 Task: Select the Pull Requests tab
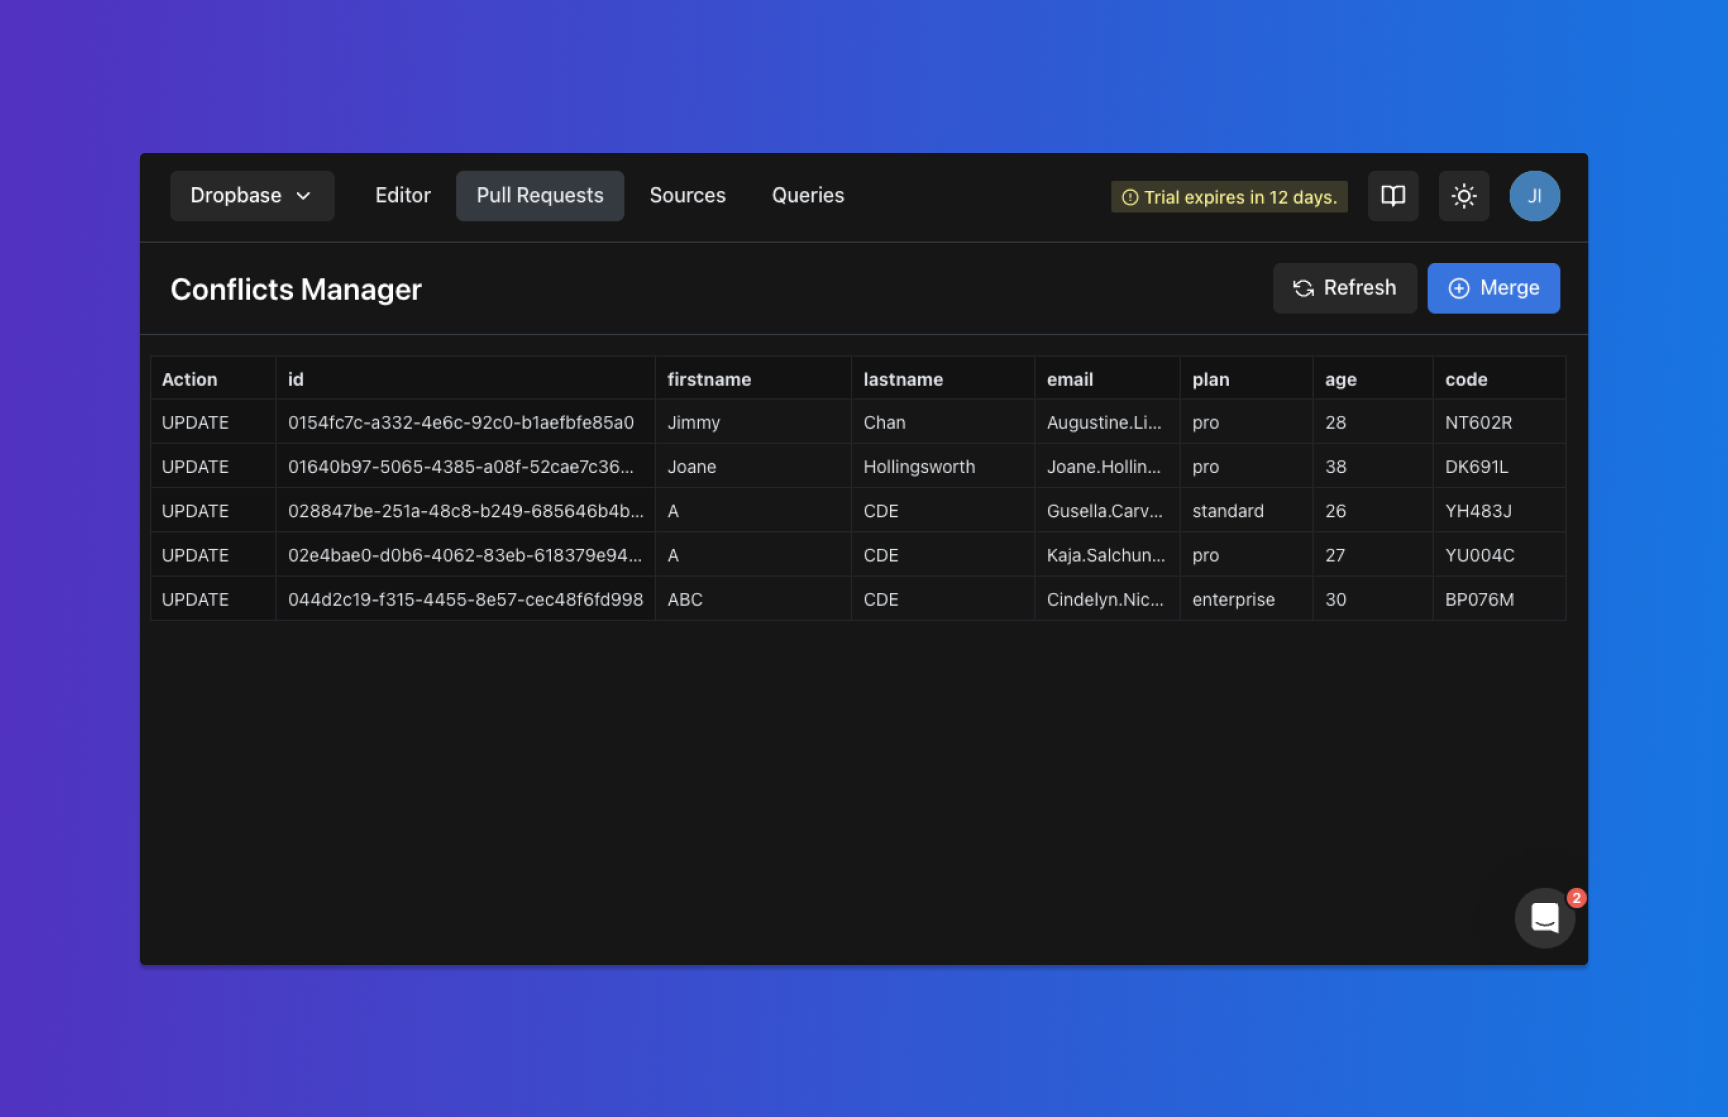(539, 196)
